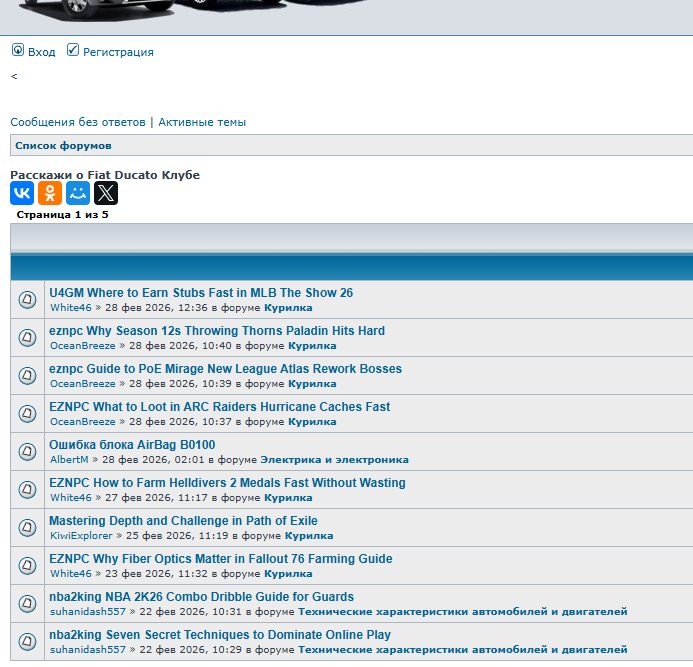The width and height of the screenshot is (693, 667).
Task: Click Расскажи о Fiat Ducato Клубе heading
Action: [x=105, y=175]
